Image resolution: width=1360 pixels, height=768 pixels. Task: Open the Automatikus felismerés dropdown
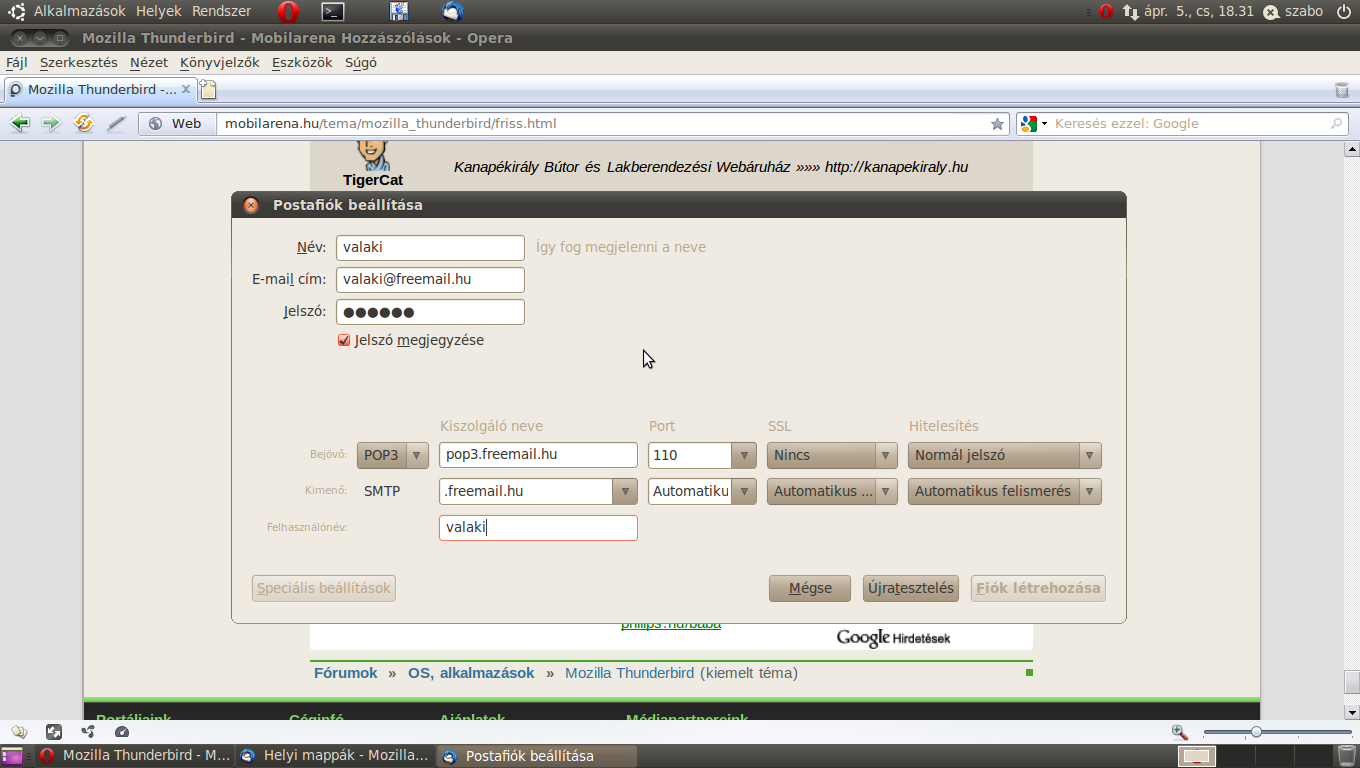[1005, 491]
